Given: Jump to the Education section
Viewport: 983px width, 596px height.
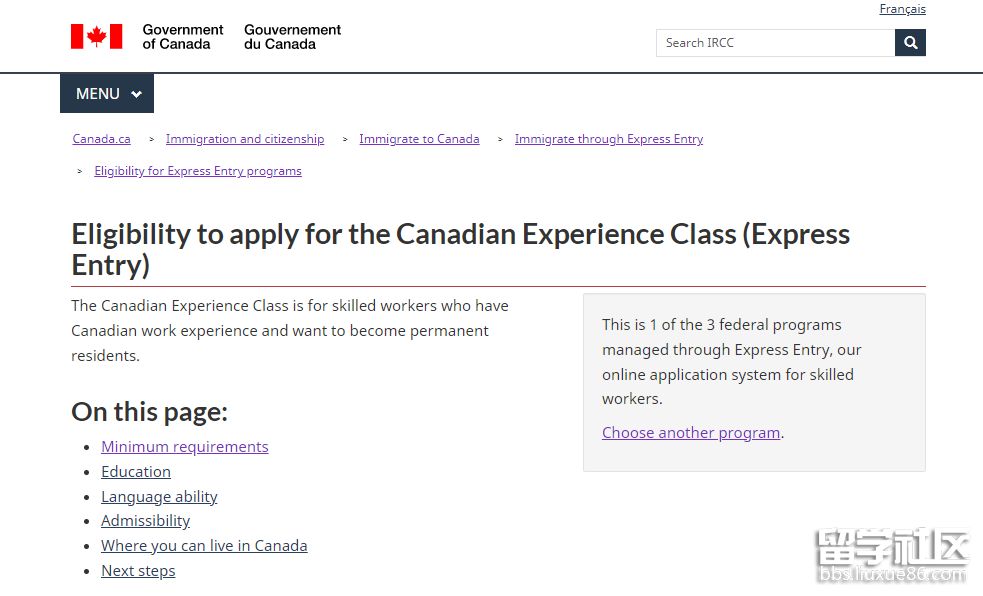Looking at the screenshot, I should tap(136, 471).
